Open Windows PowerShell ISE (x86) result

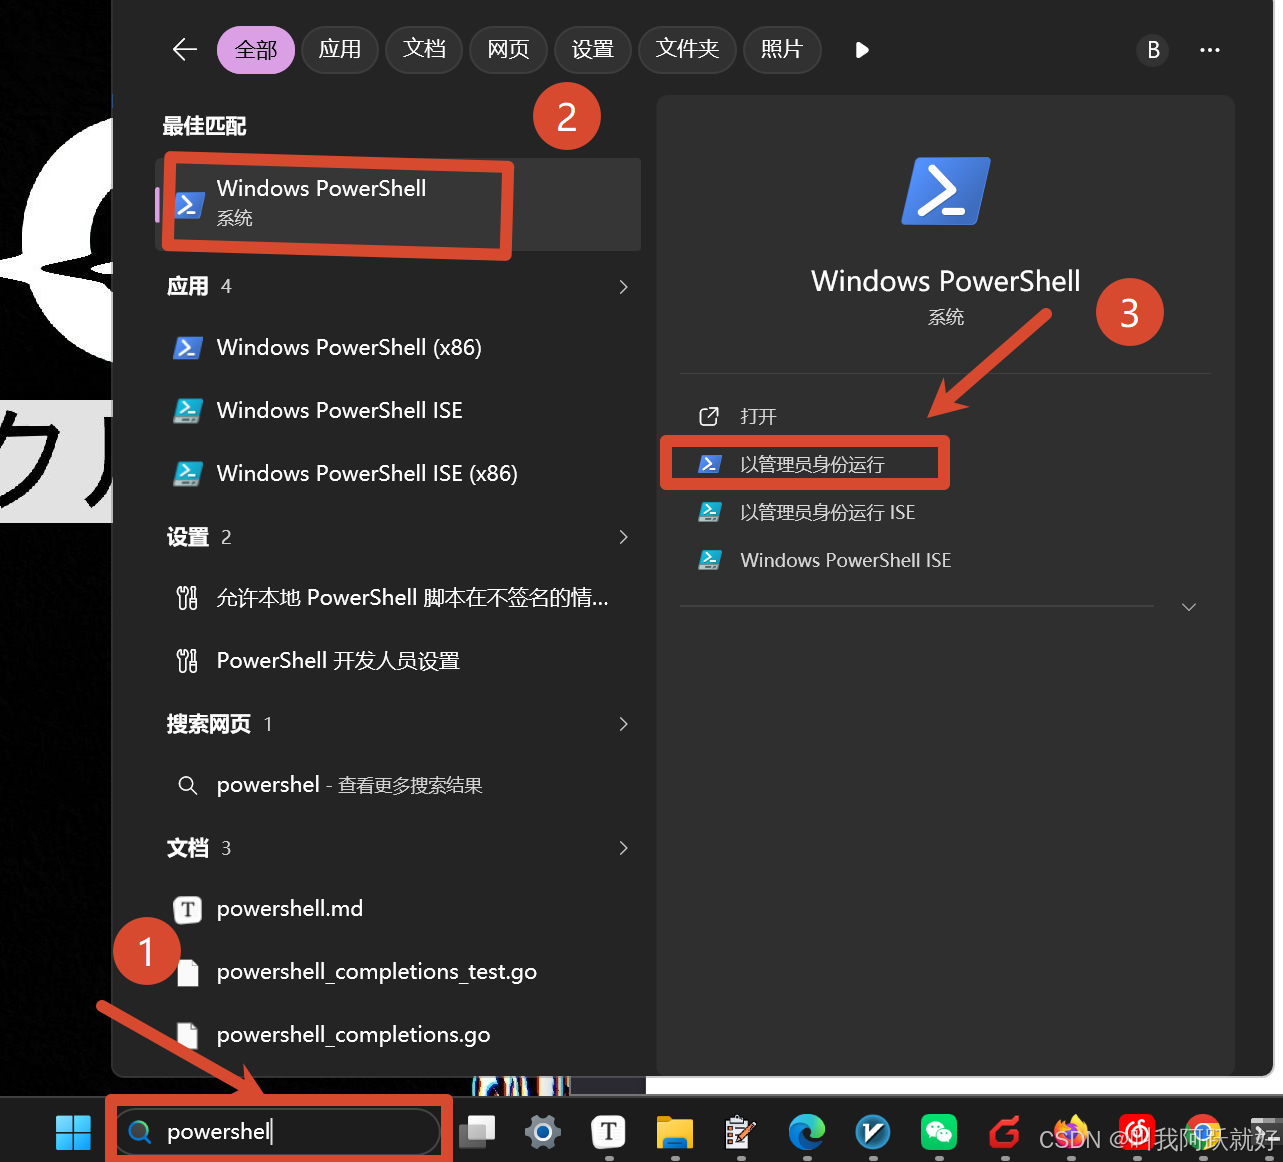398,474
